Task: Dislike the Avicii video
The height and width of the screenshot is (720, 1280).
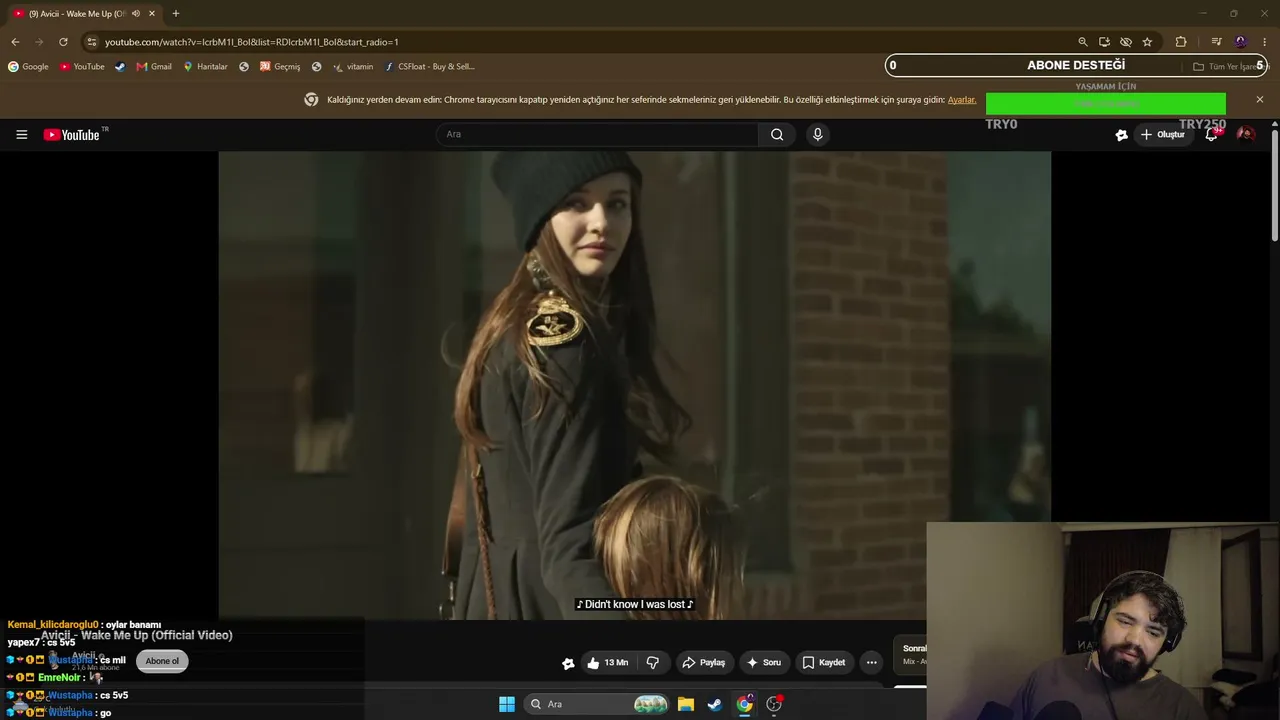Action: tap(653, 662)
